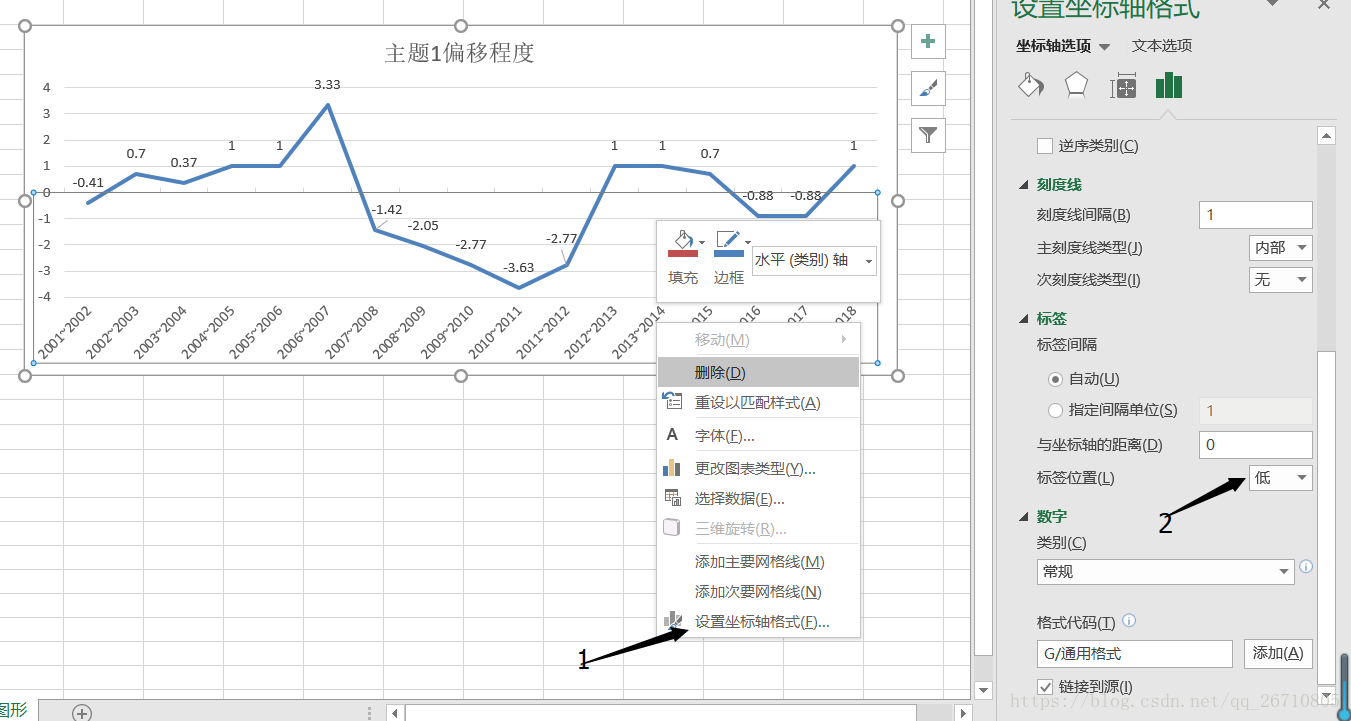Click the -0.41 data label
The width and height of the screenshot is (1351, 721).
click(88, 183)
